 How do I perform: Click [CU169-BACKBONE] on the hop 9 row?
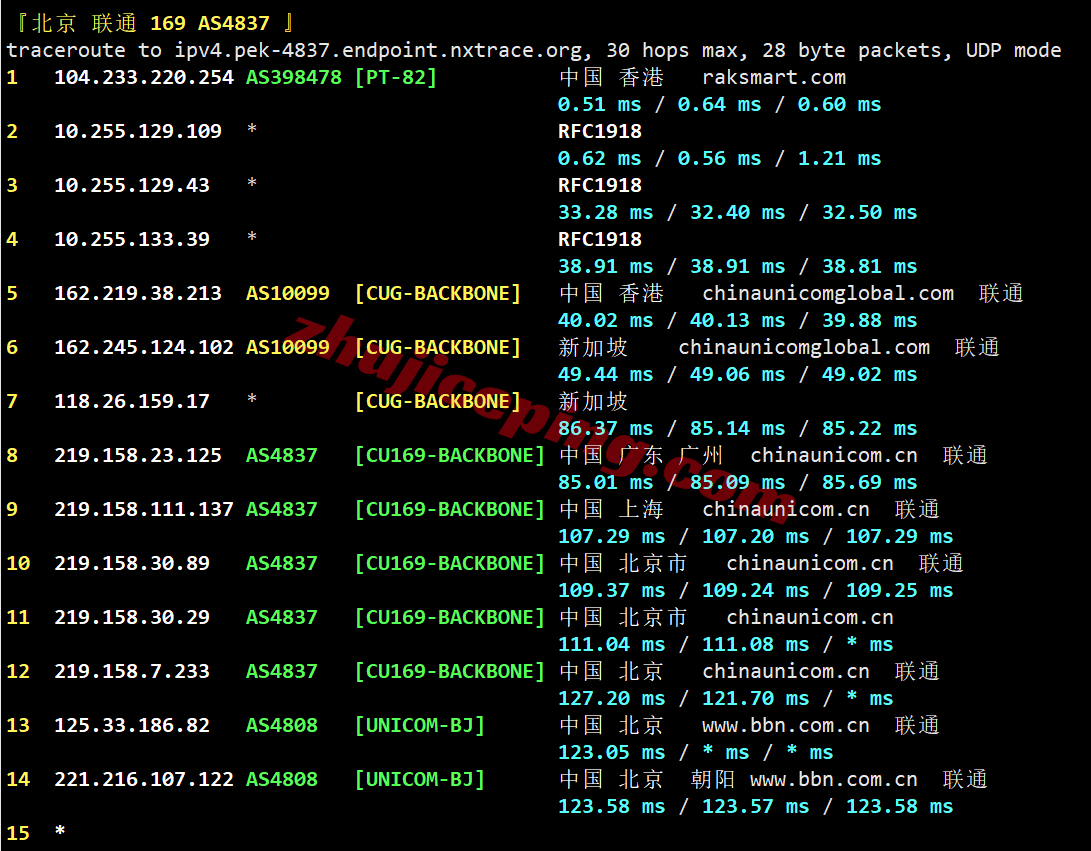point(449,509)
